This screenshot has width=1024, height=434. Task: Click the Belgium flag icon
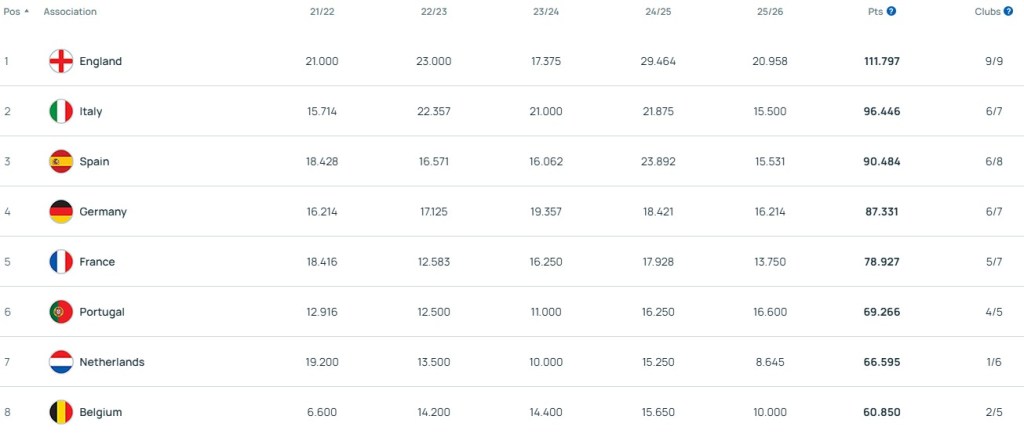[61, 411]
